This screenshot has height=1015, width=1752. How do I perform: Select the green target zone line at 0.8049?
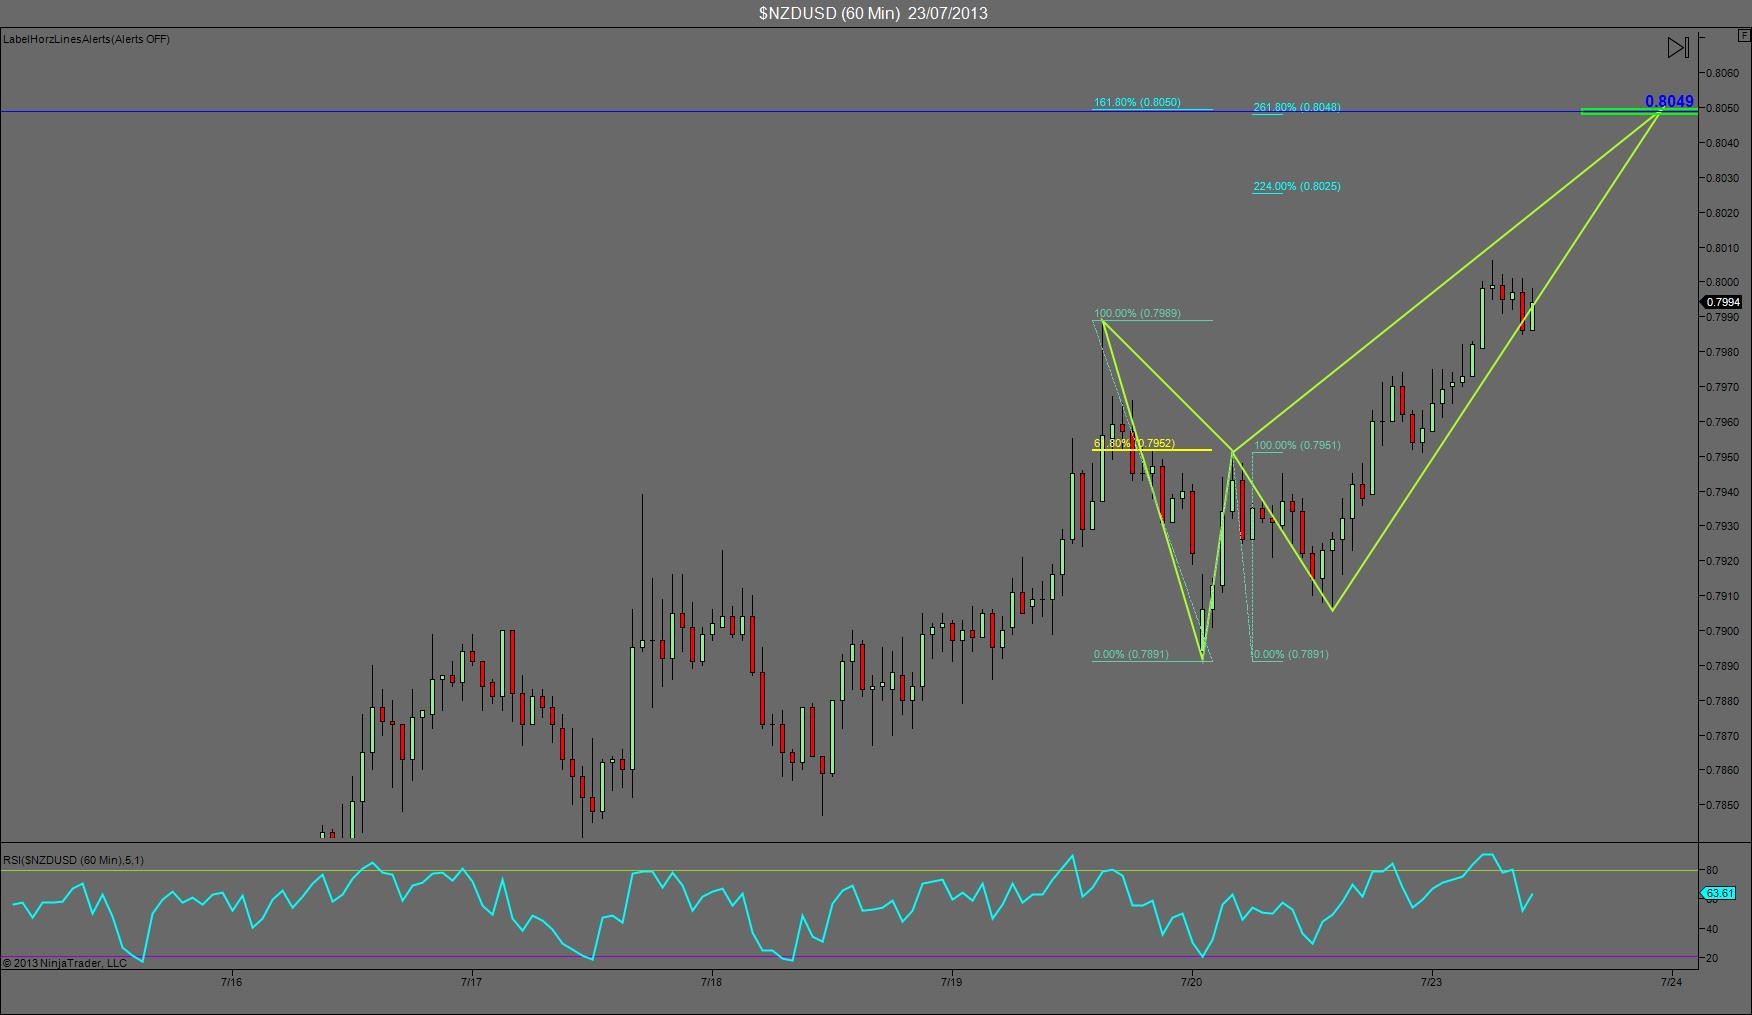[1639, 112]
